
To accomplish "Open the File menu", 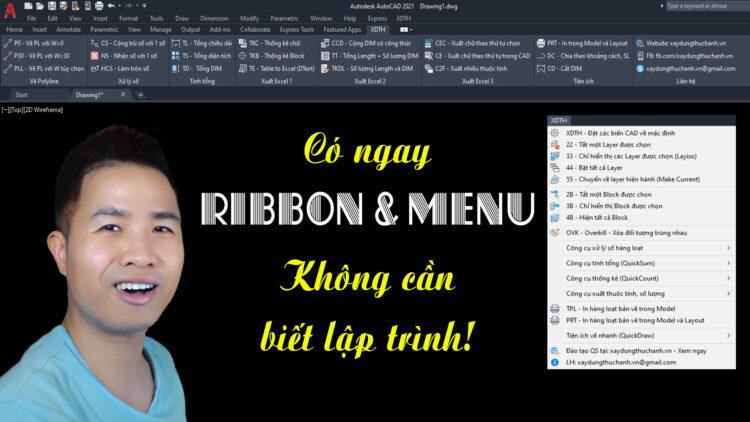I will (31, 19).
